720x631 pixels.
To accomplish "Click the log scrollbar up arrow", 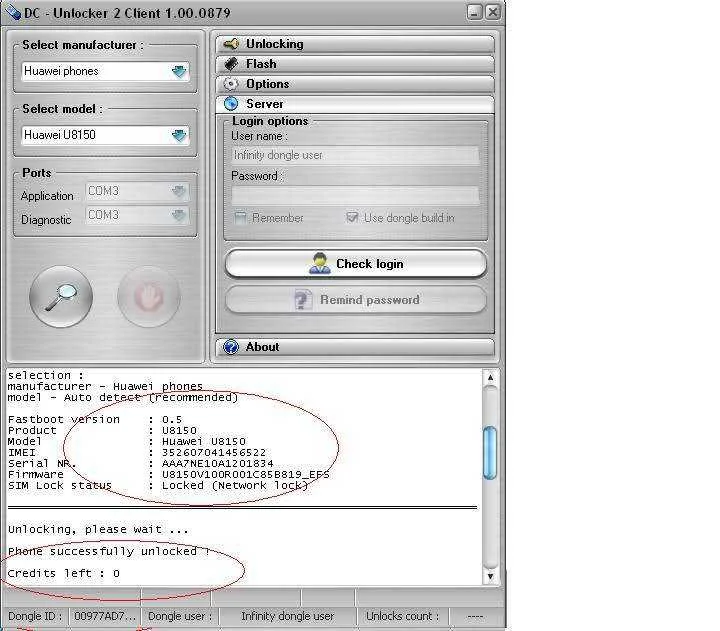I will (490, 377).
